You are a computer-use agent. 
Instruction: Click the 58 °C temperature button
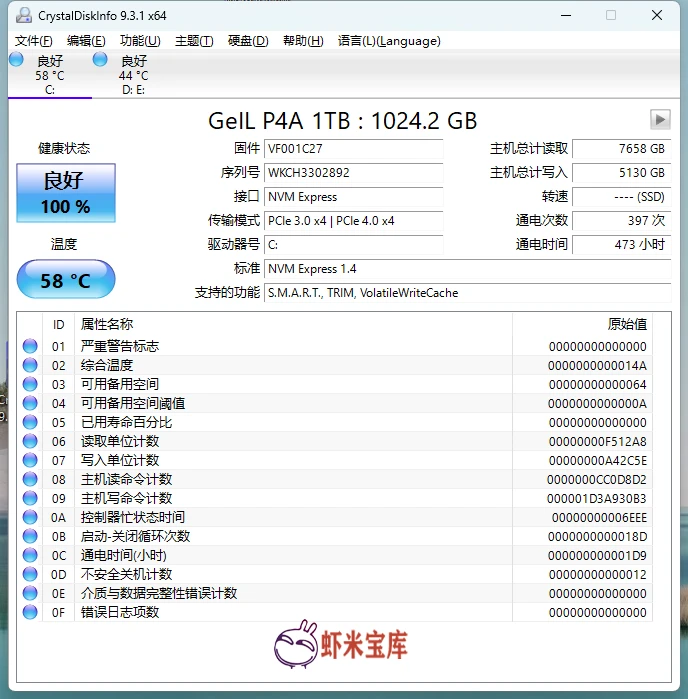click(x=66, y=280)
